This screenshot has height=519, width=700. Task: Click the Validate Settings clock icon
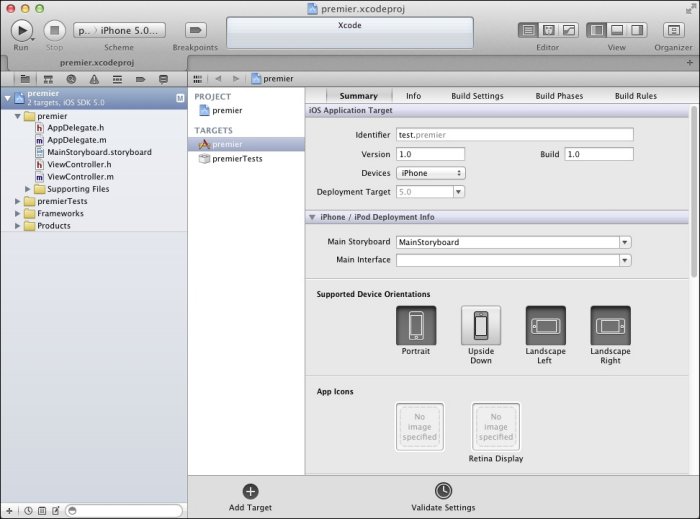pyautogui.click(x=443, y=491)
